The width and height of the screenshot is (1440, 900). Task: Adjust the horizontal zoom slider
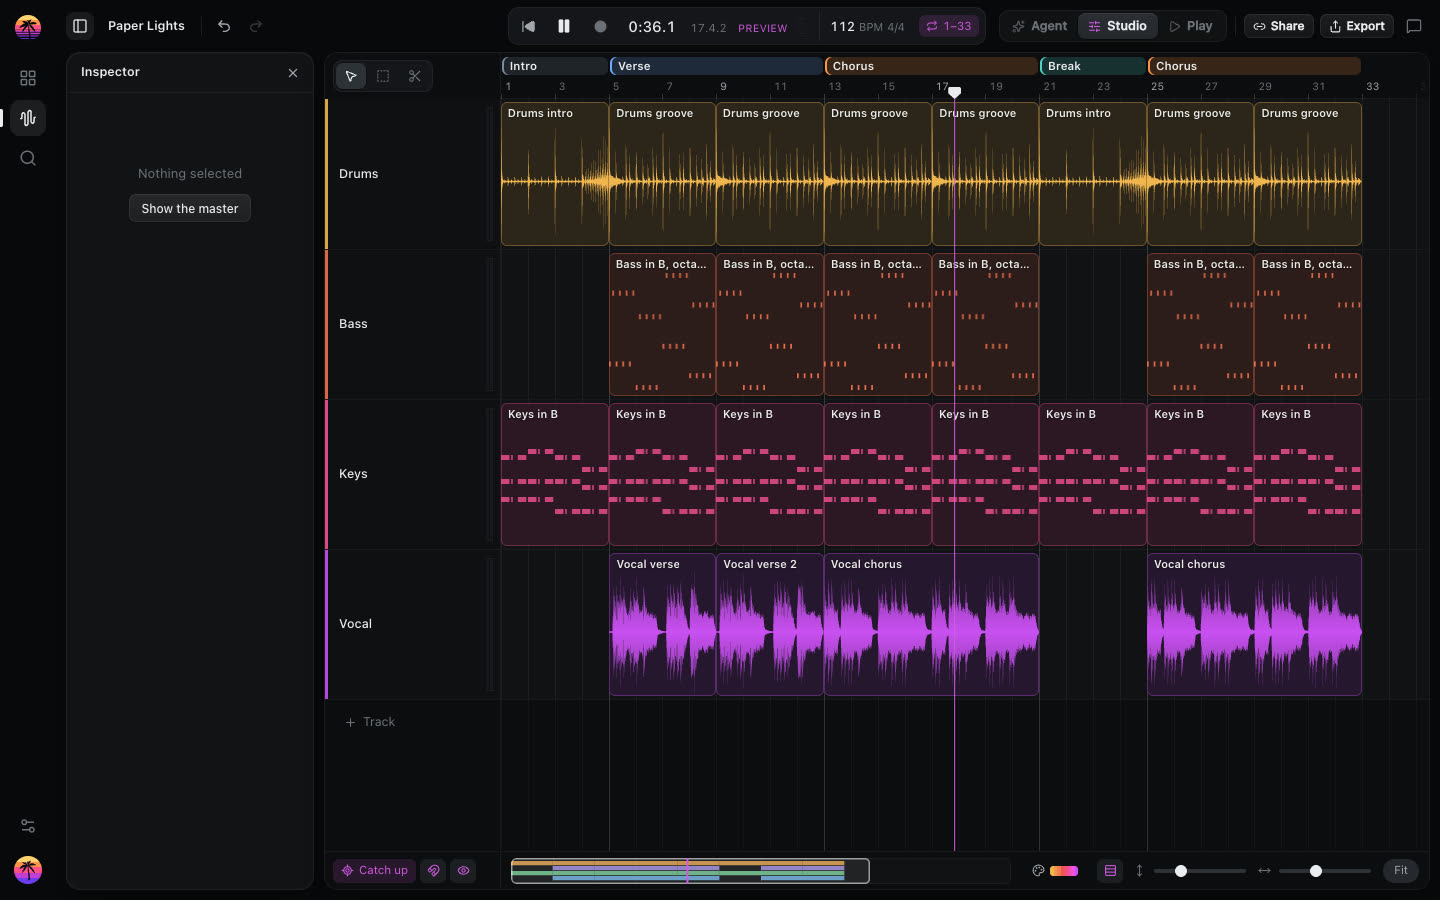(1325, 871)
